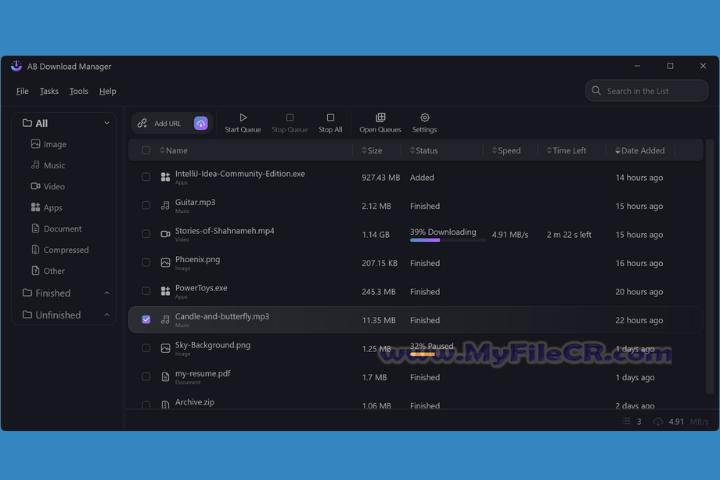Click the app icon for IntelliJ-Idea-Community-Edition.exe
Image resolution: width=720 pixels, height=480 pixels.
[x=165, y=177]
